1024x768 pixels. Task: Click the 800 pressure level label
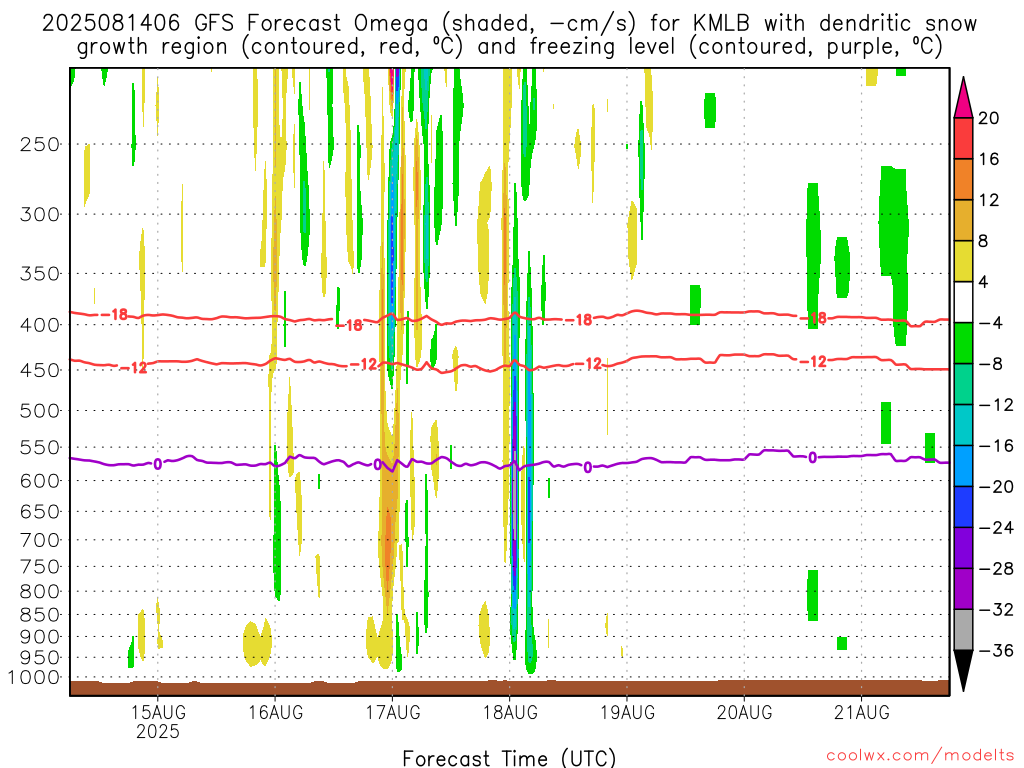40,592
